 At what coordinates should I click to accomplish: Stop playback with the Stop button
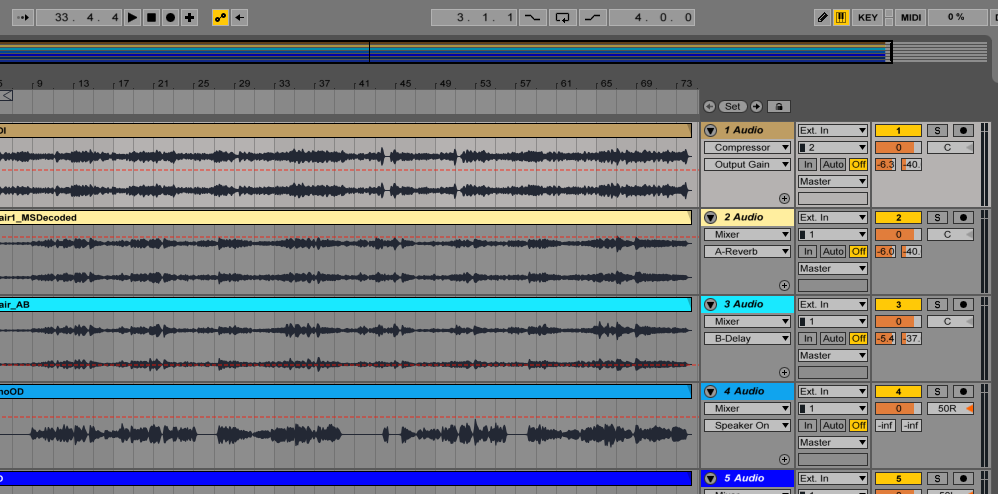pos(151,18)
